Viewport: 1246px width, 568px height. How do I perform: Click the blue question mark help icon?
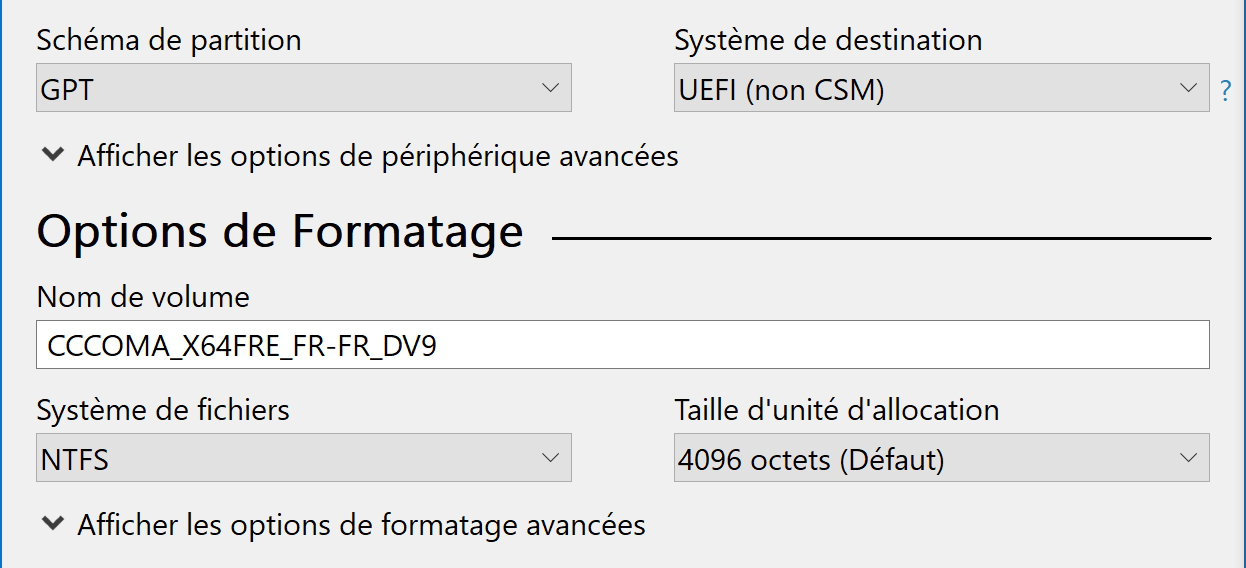point(1225,92)
